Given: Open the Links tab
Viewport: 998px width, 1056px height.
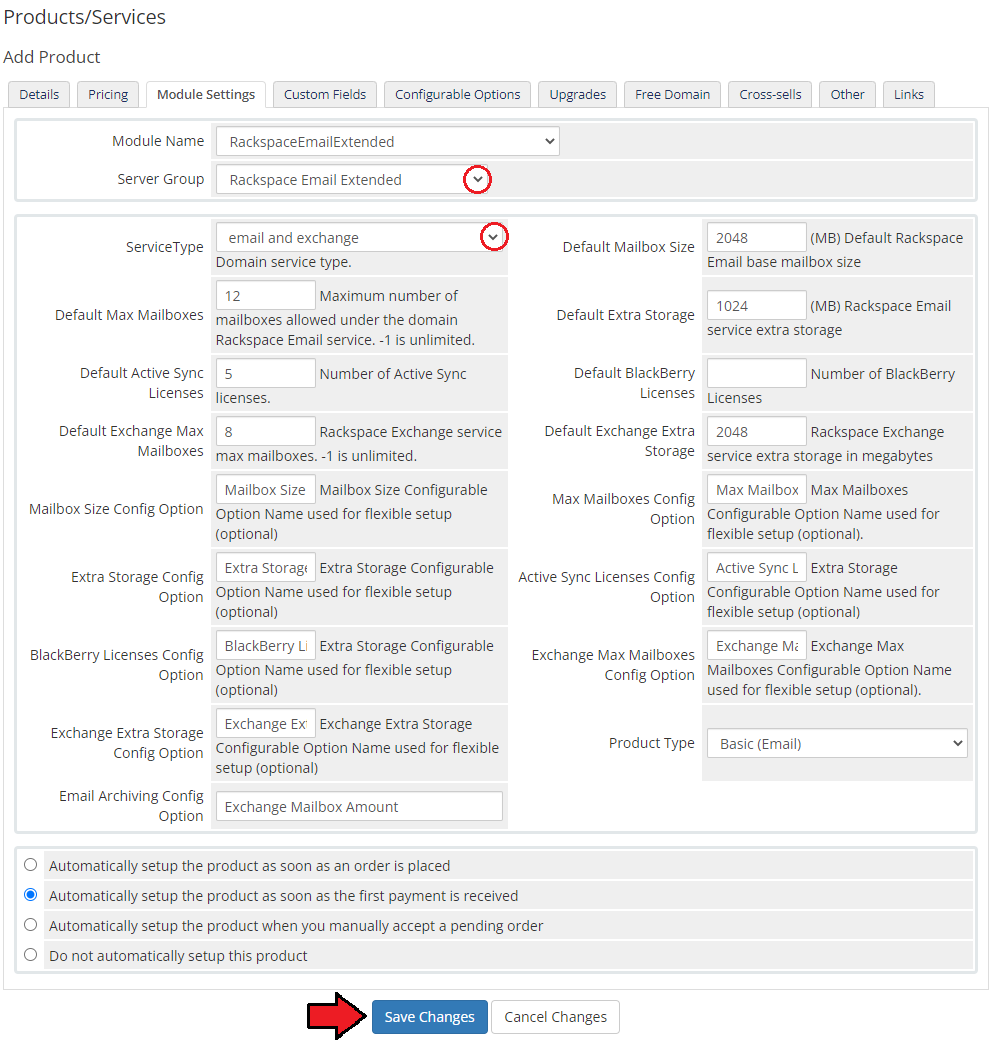Looking at the screenshot, I should click(x=908, y=94).
